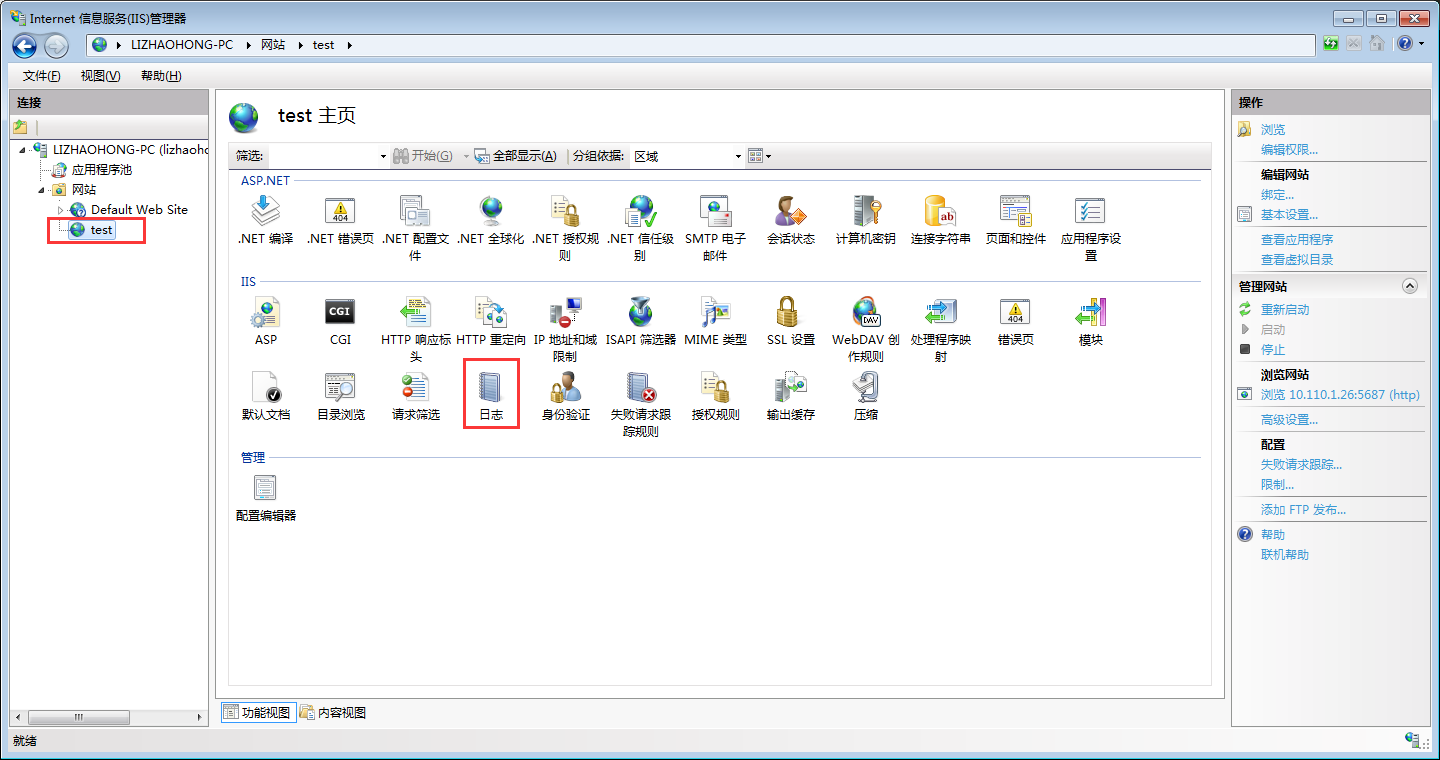Collapse the LIZHAOHONG-PC server node
1440x760 pixels.
(22, 150)
